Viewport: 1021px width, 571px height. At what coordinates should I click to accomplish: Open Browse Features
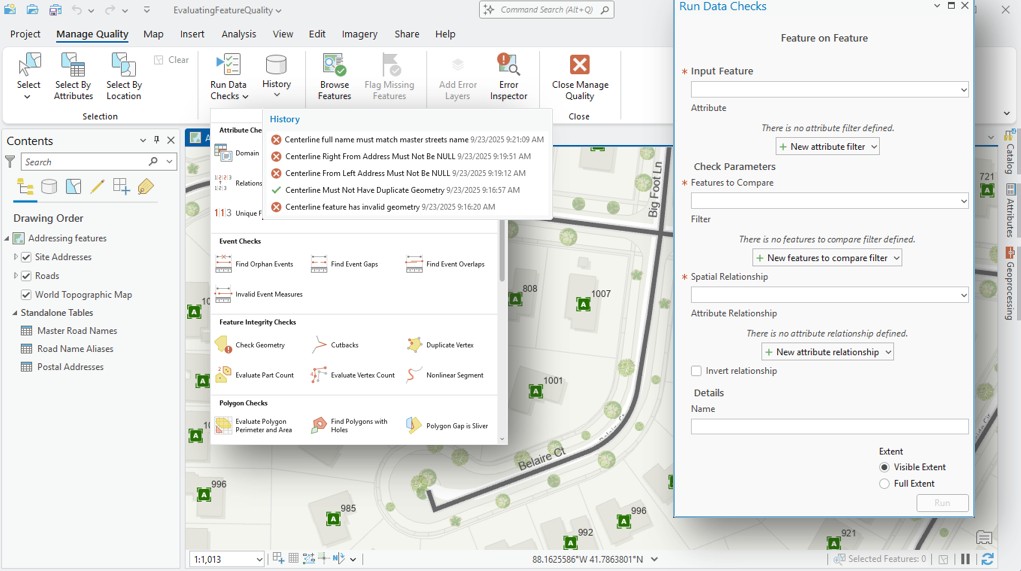334,77
